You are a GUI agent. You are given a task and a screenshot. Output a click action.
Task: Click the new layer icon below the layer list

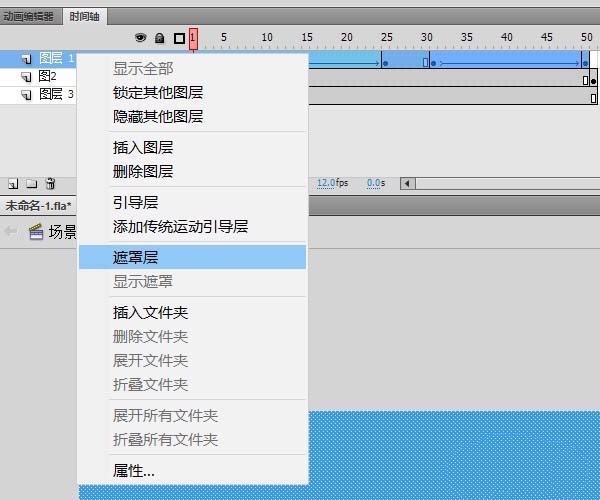(13, 184)
